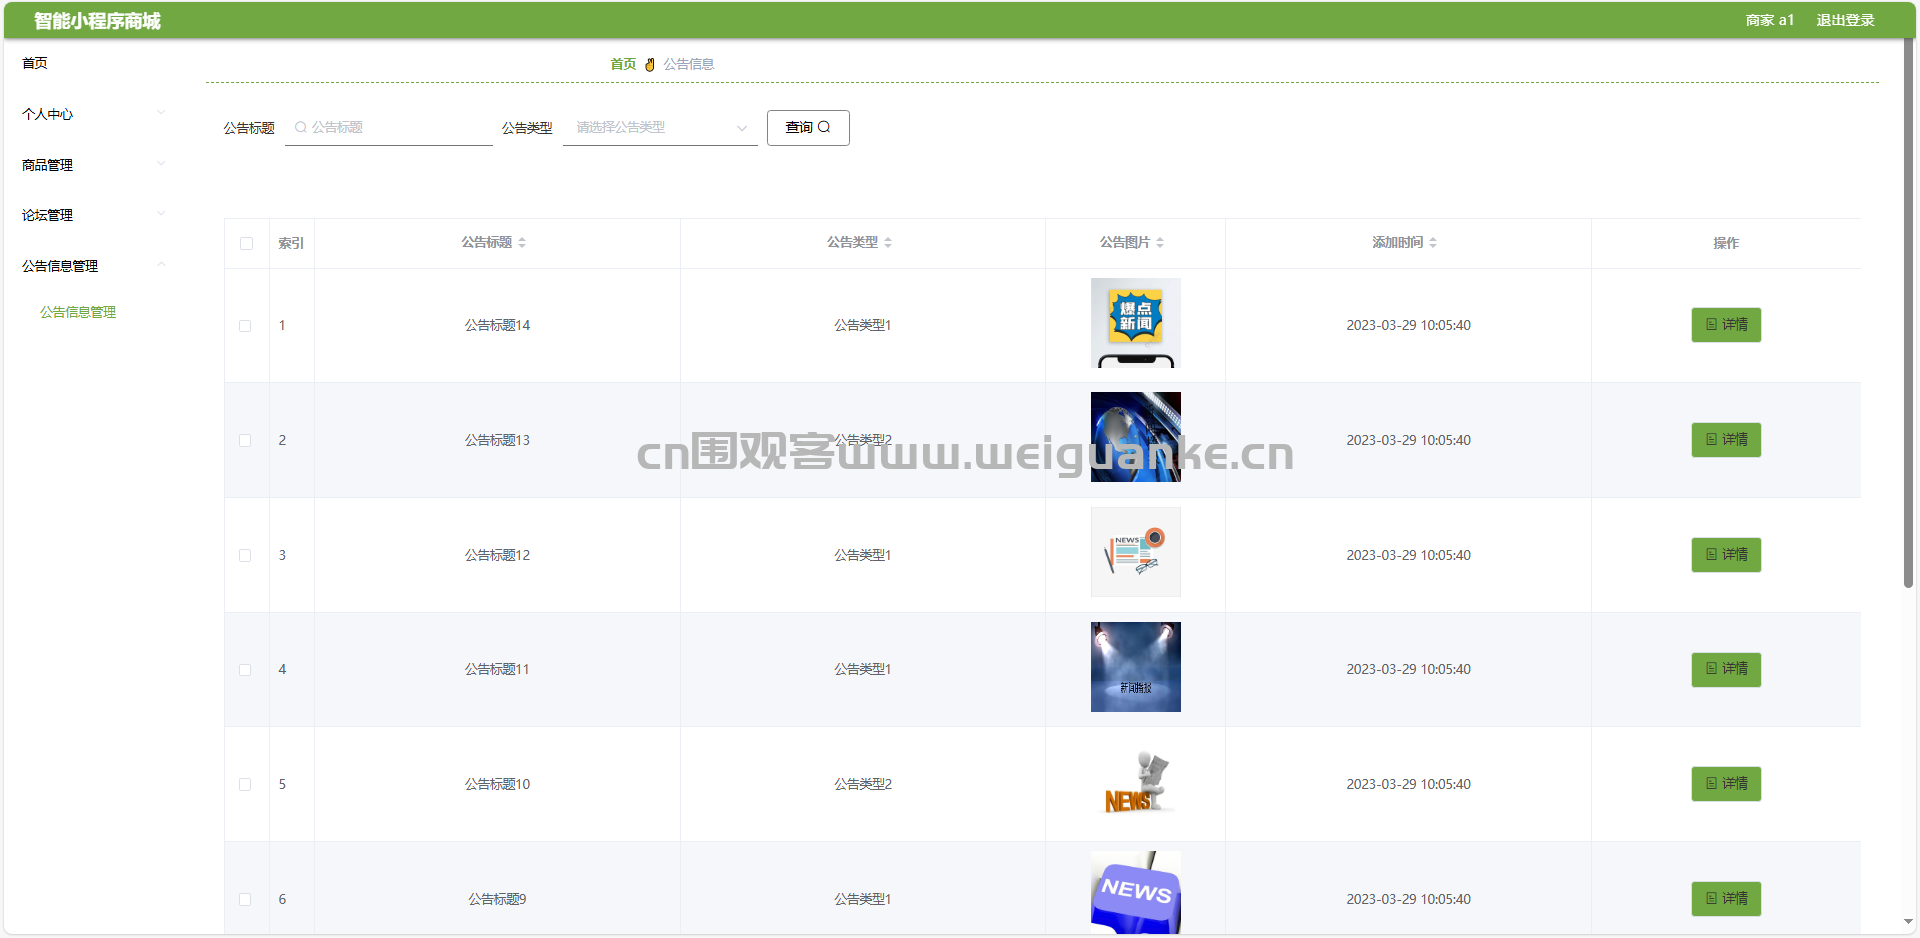Click the 添加时间 value for 公告标题12
The width and height of the screenshot is (1920, 938).
1408,555
